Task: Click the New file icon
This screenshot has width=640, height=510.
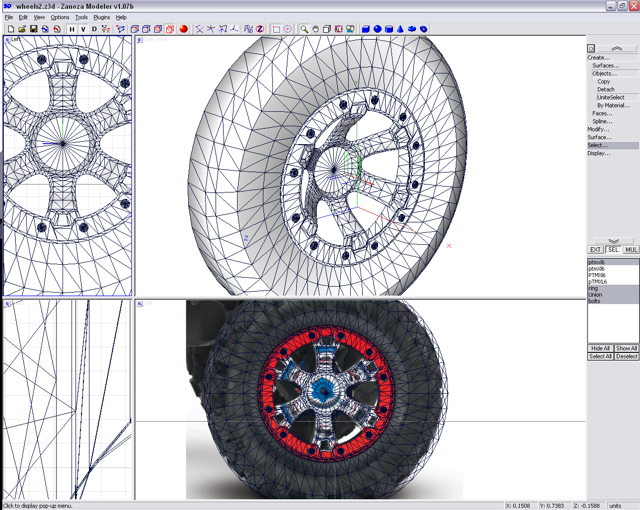Action: click(x=10, y=29)
